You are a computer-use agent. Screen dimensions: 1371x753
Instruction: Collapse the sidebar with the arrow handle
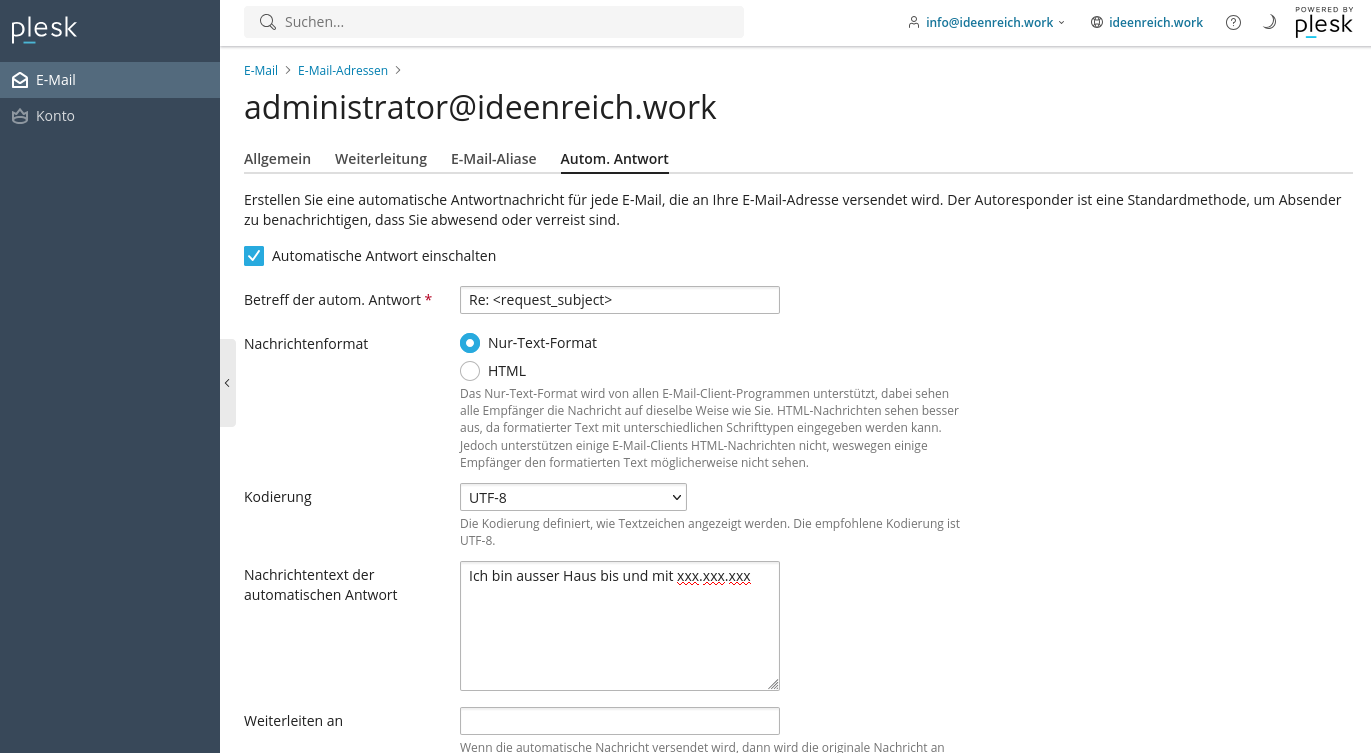(227, 383)
